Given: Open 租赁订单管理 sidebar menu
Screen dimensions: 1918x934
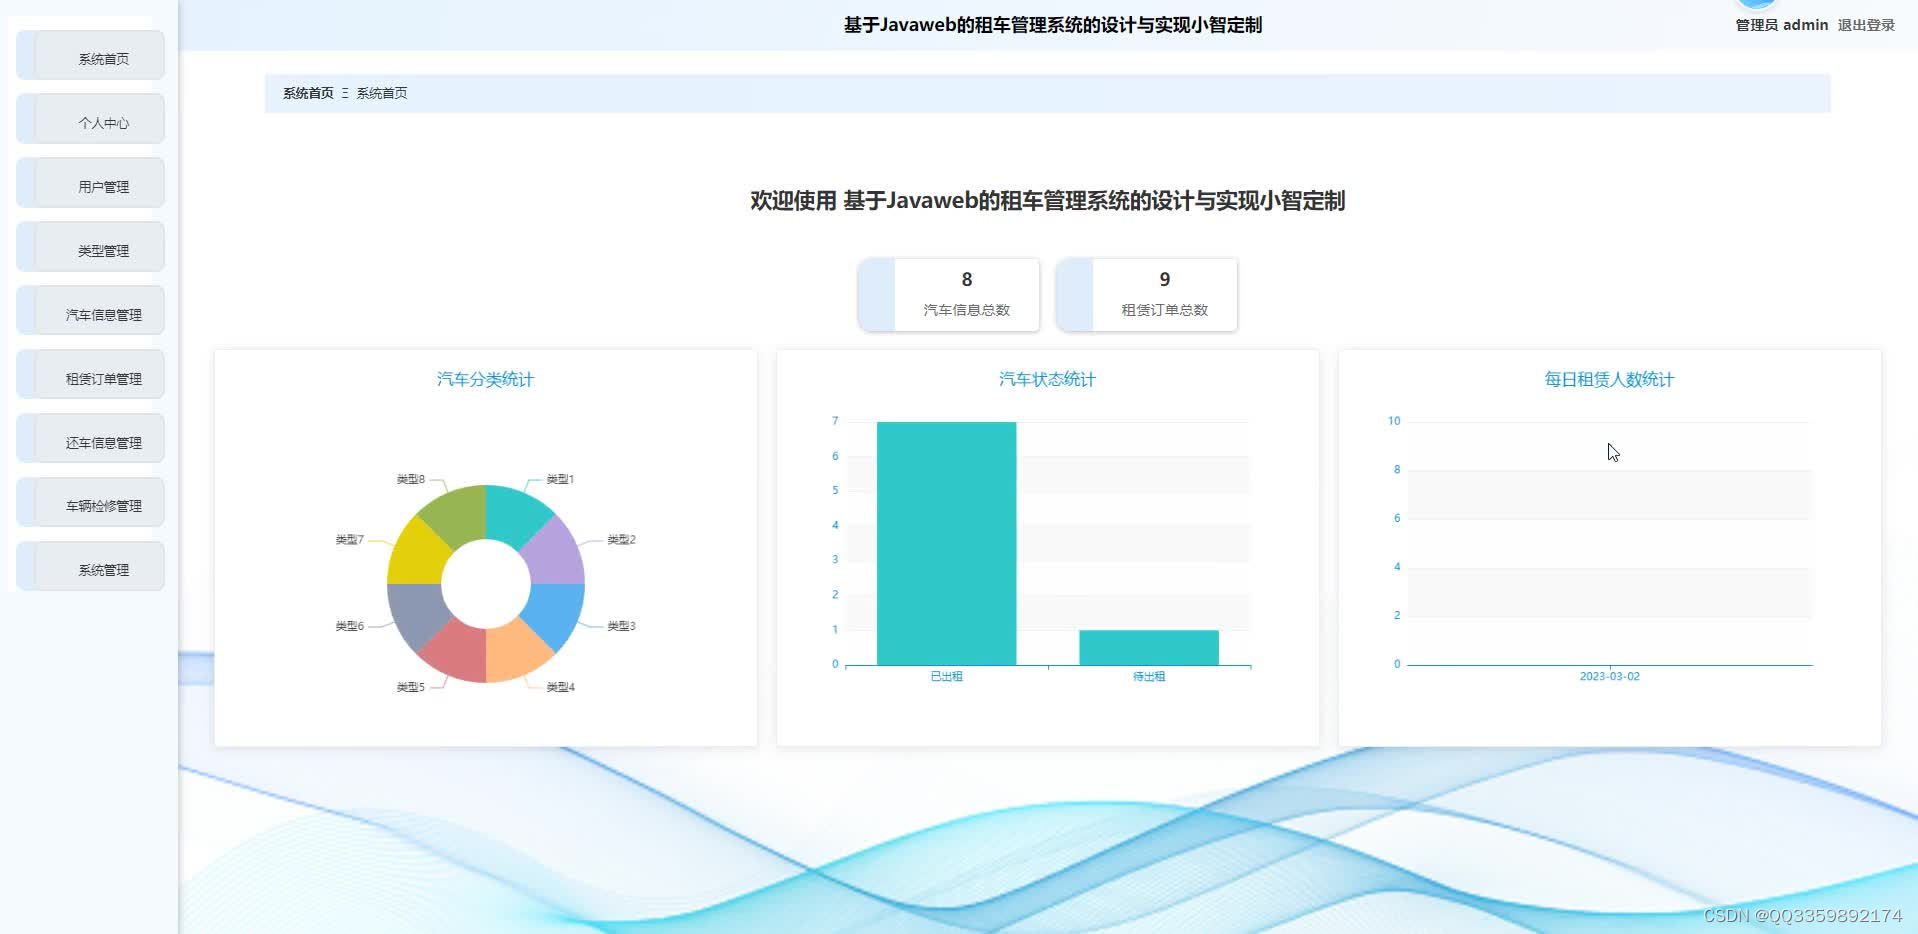Looking at the screenshot, I should [x=91, y=376].
